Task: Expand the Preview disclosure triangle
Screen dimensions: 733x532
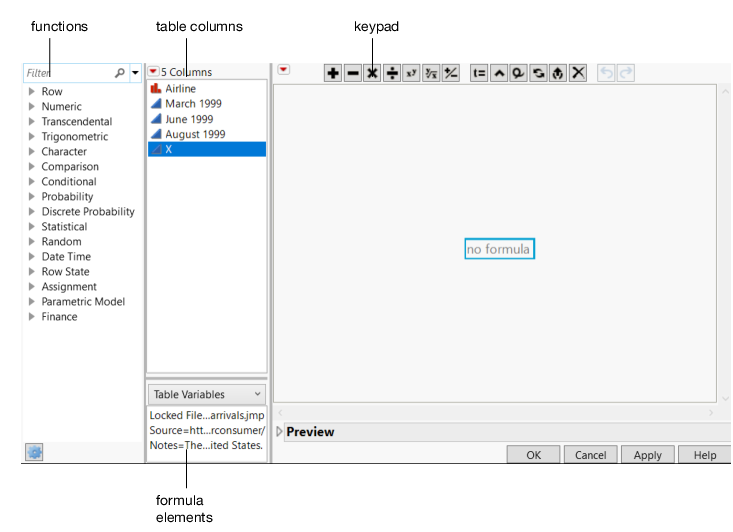Action: tap(280, 431)
